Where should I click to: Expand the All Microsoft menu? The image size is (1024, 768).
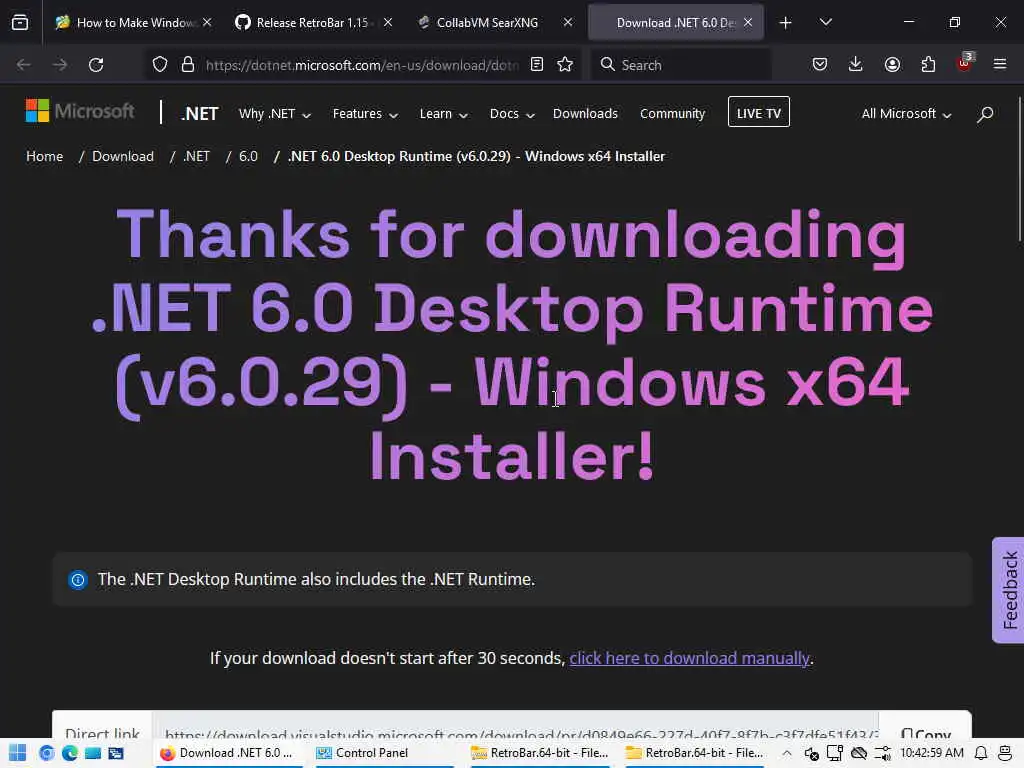click(906, 114)
